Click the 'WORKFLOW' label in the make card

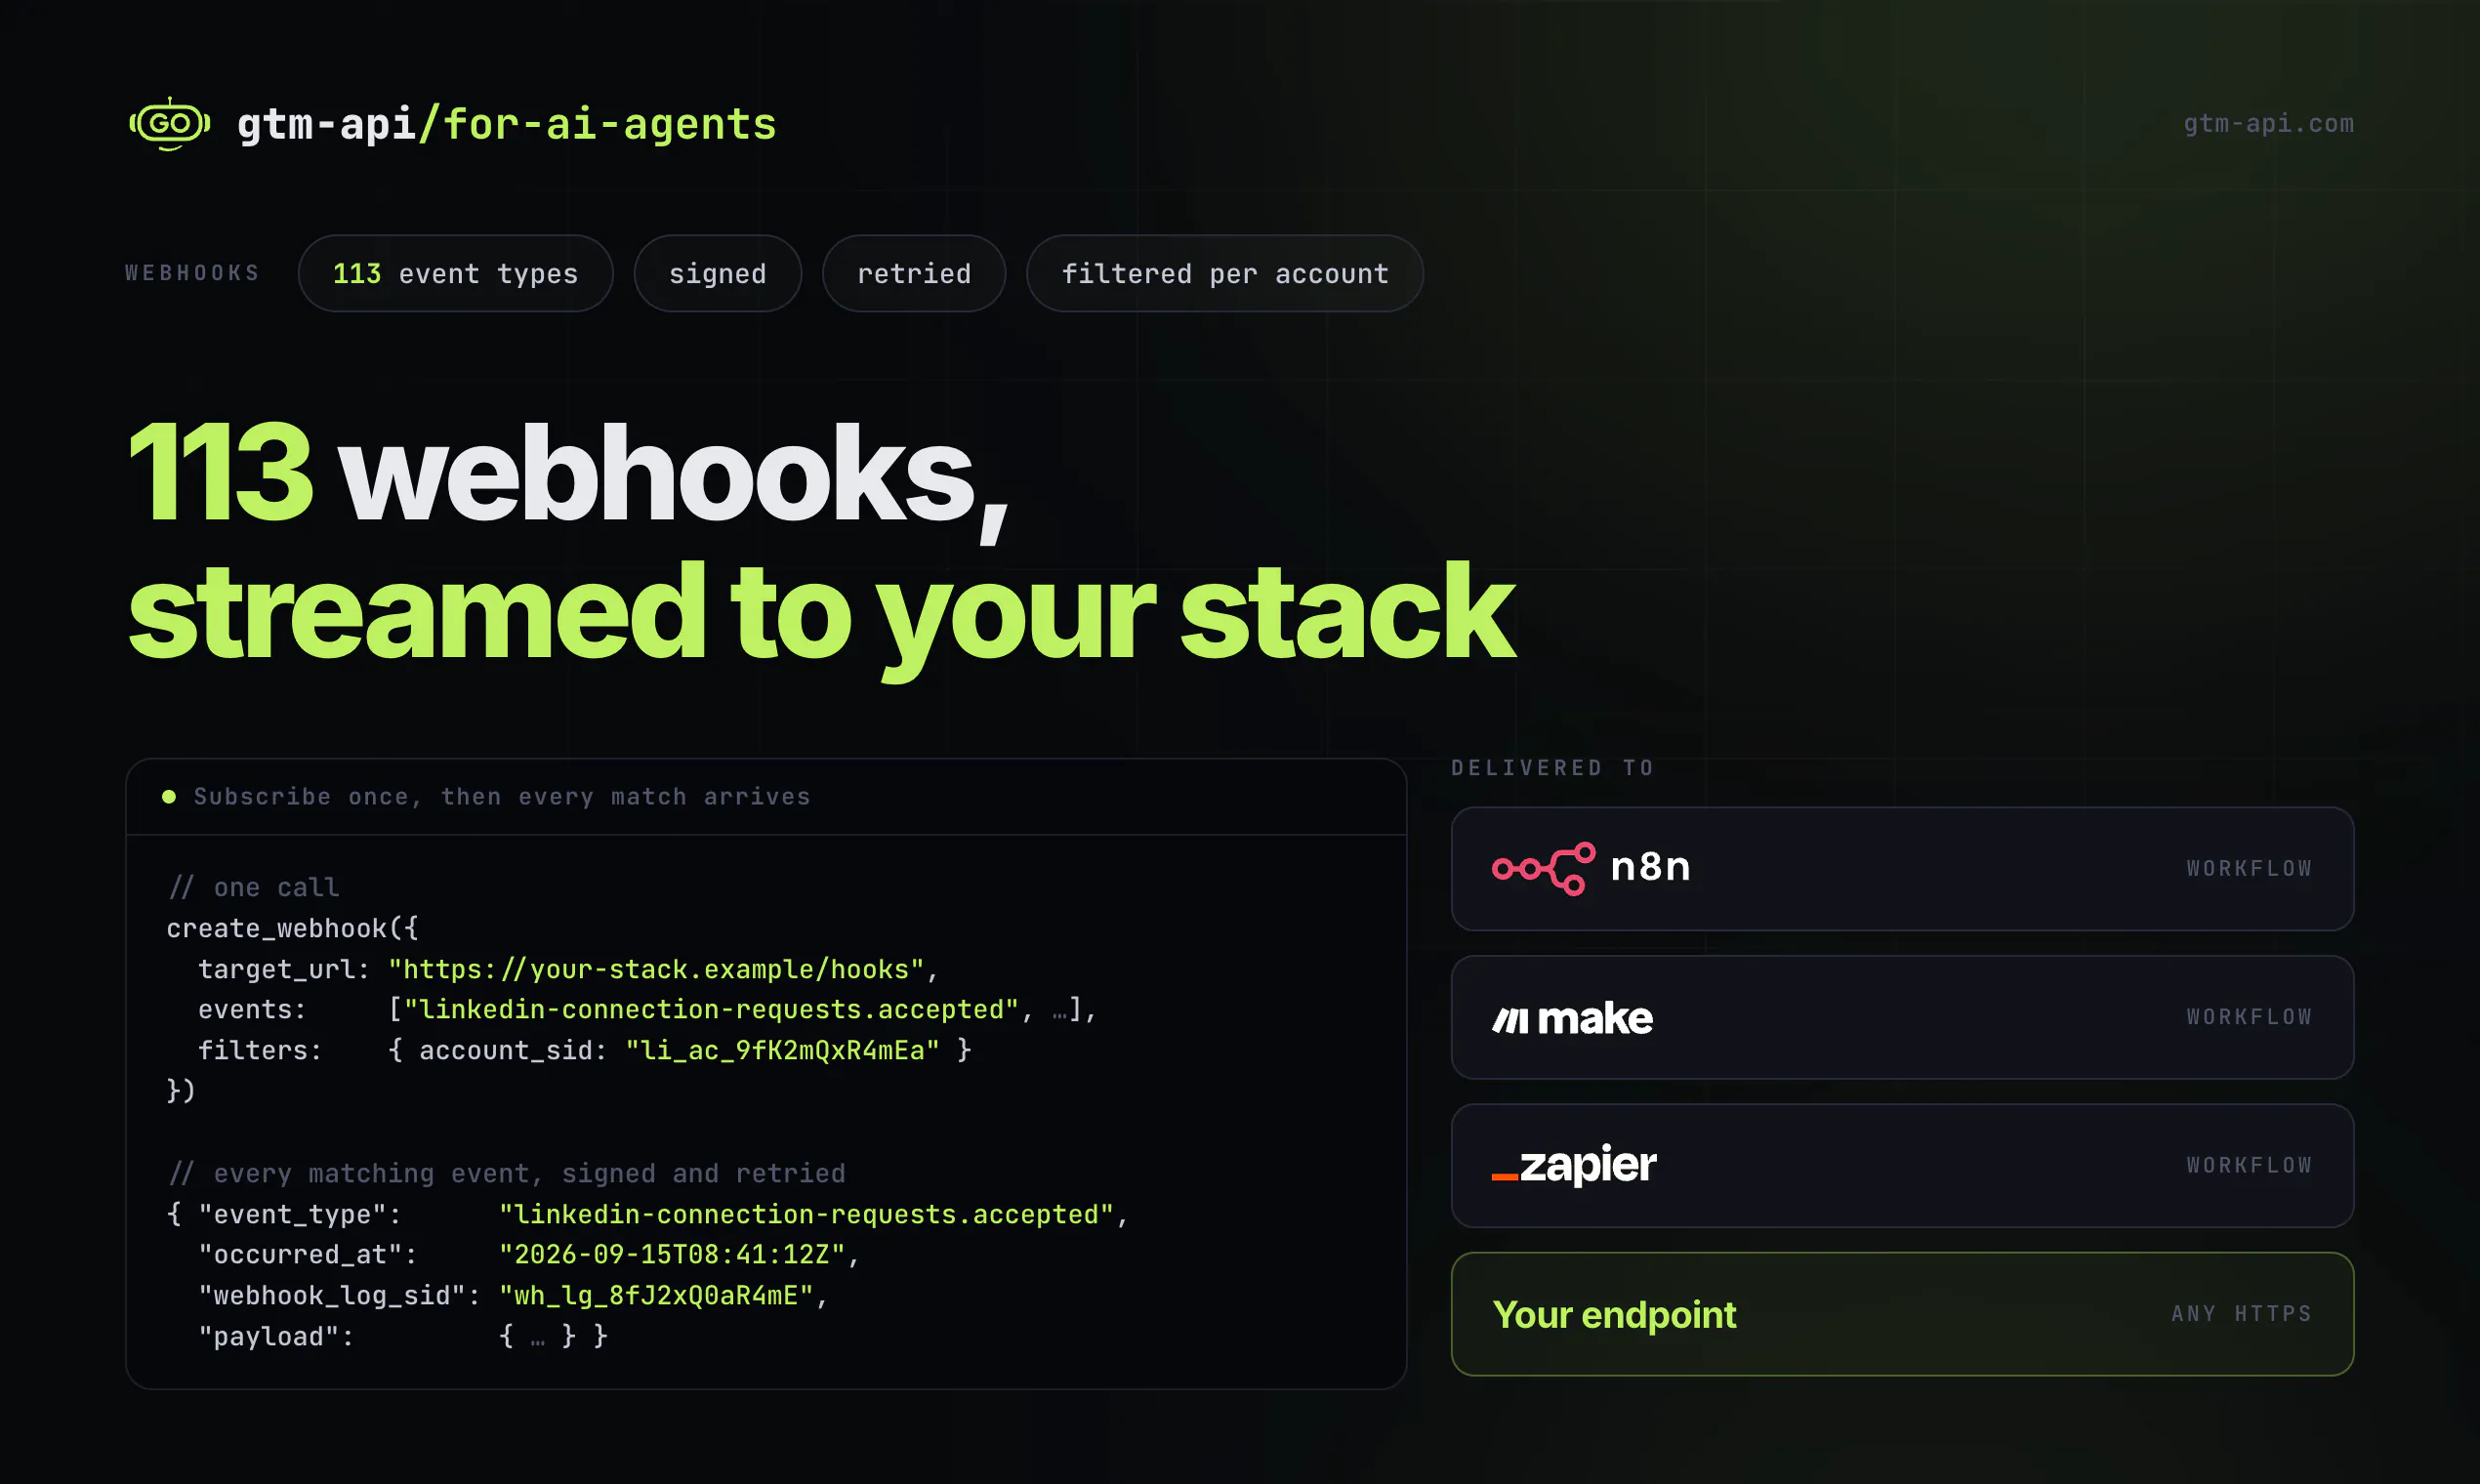click(x=2250, y=1017)
